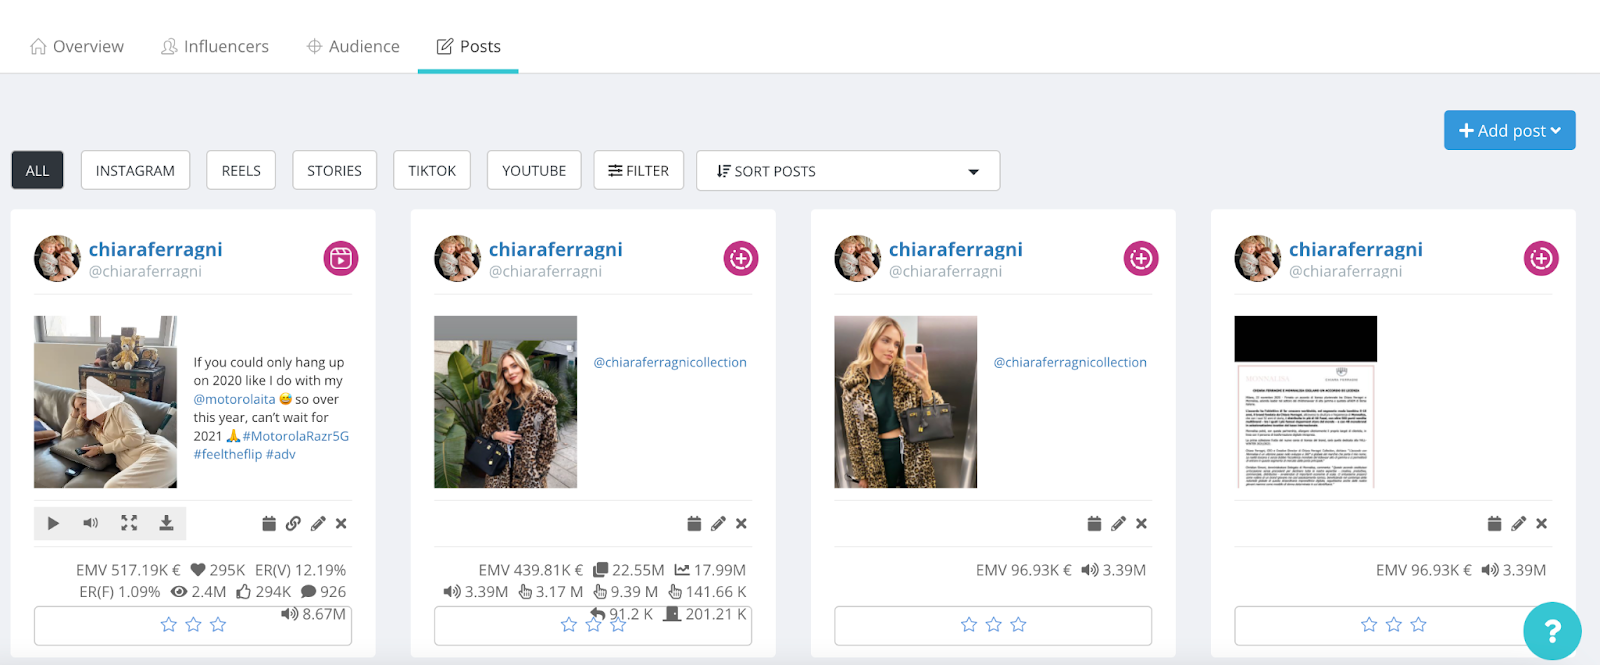Open the help question mark bubble
The image size is (1600, 665).
tap(1552, 631)
